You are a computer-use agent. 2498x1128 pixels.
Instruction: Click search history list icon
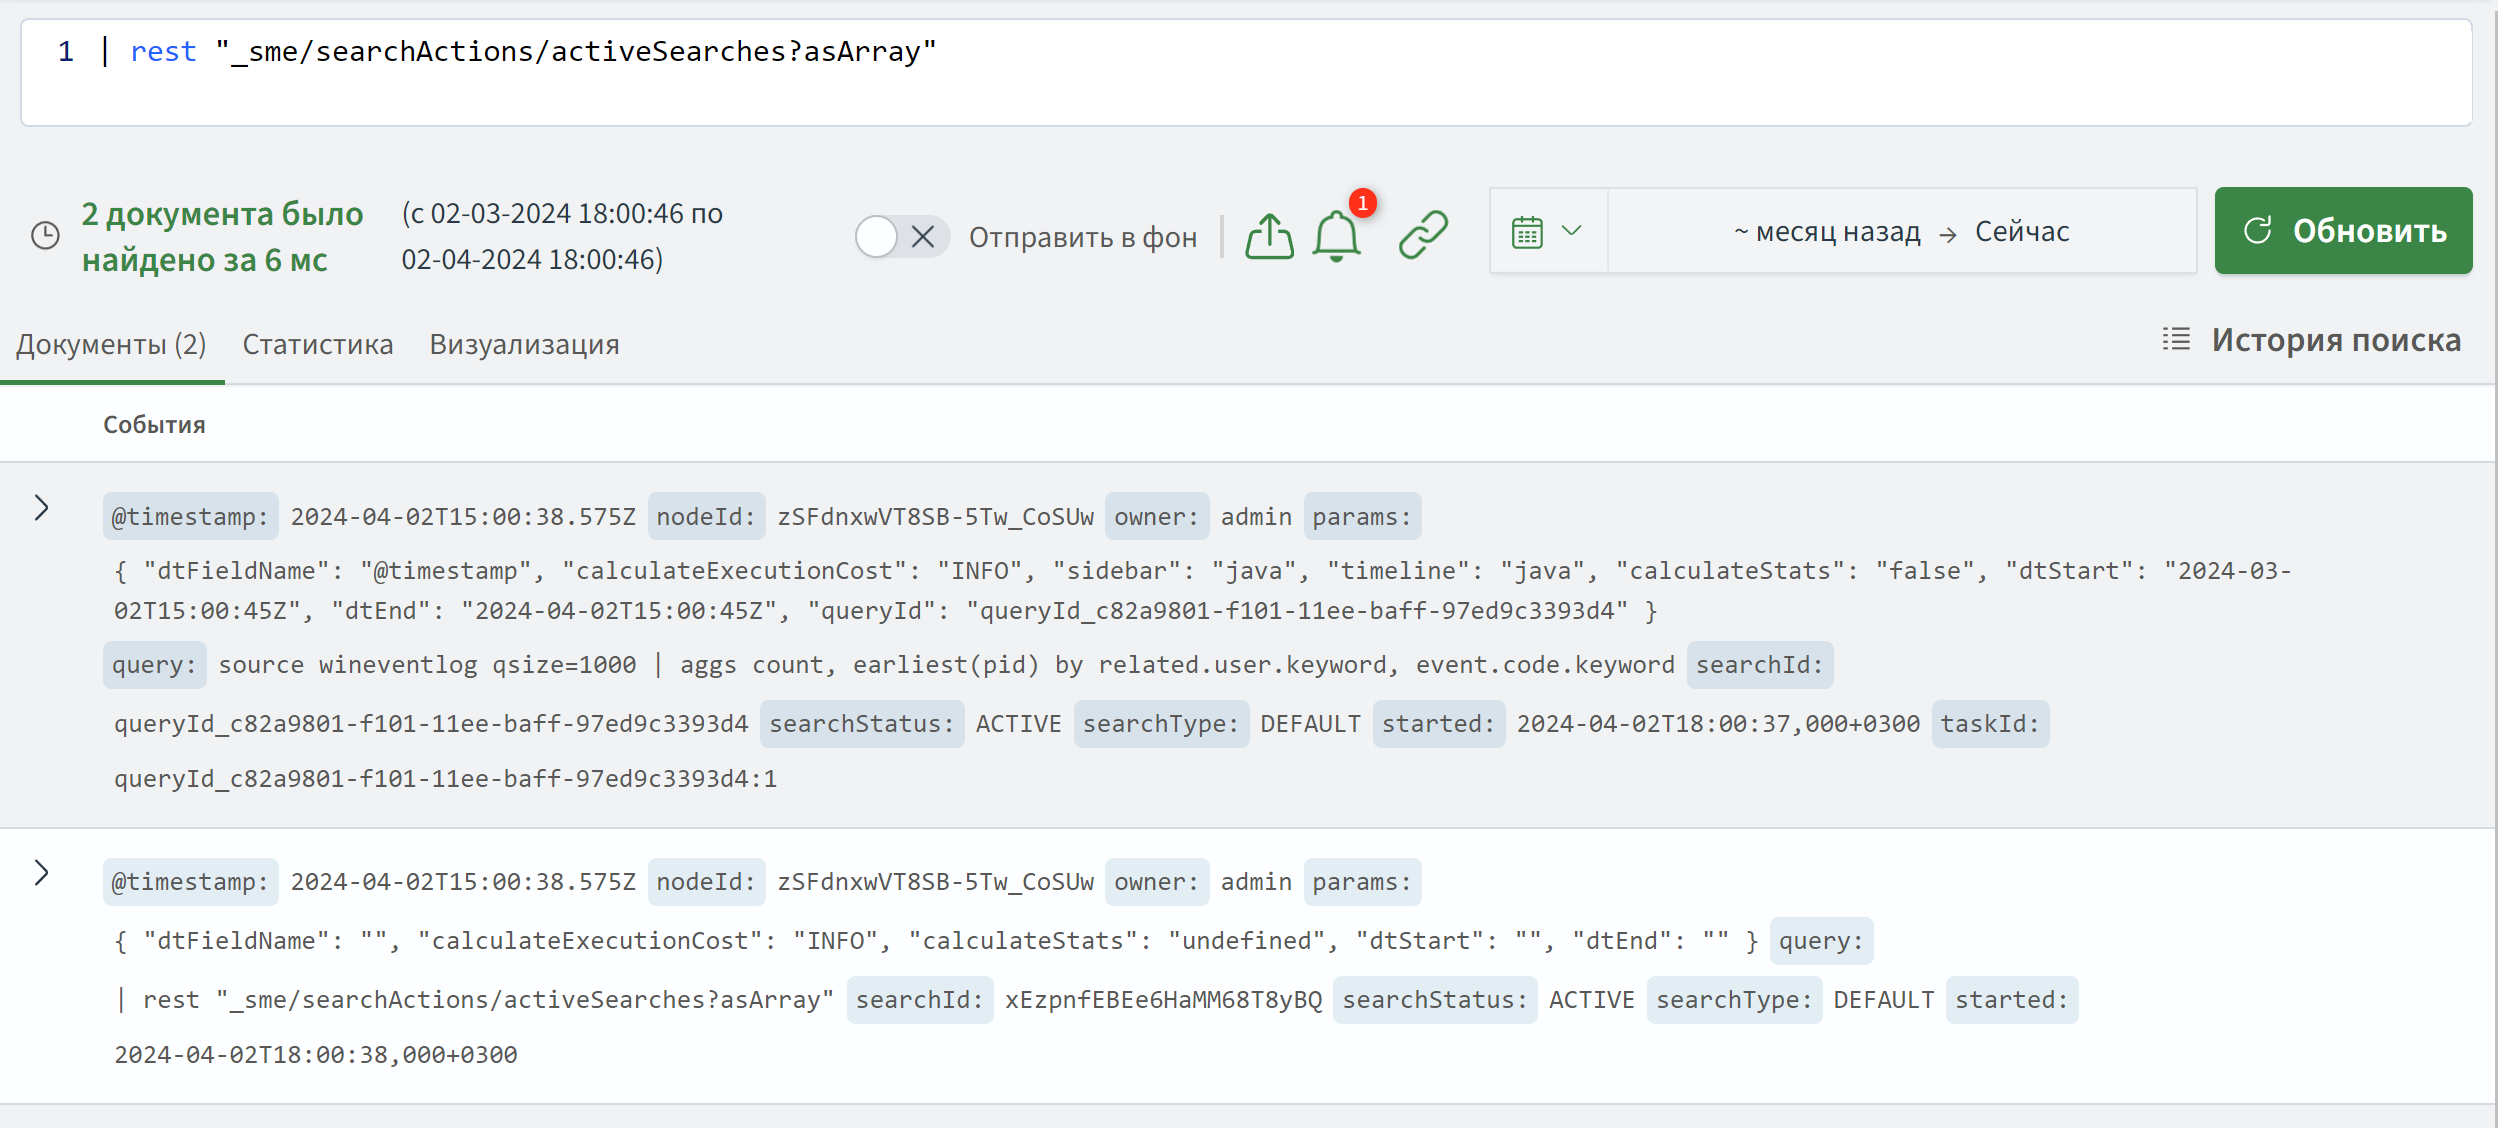[x=2176, y=339]
